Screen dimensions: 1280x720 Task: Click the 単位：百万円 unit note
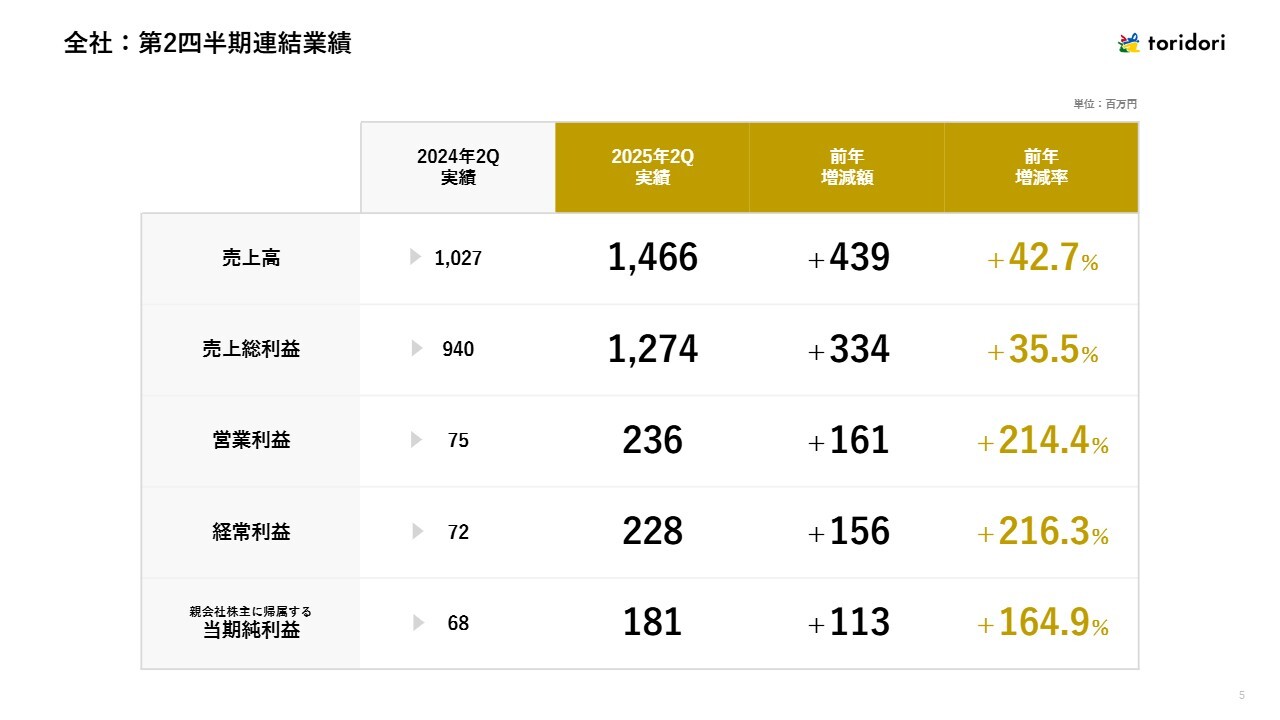(x=1105, y=104)
